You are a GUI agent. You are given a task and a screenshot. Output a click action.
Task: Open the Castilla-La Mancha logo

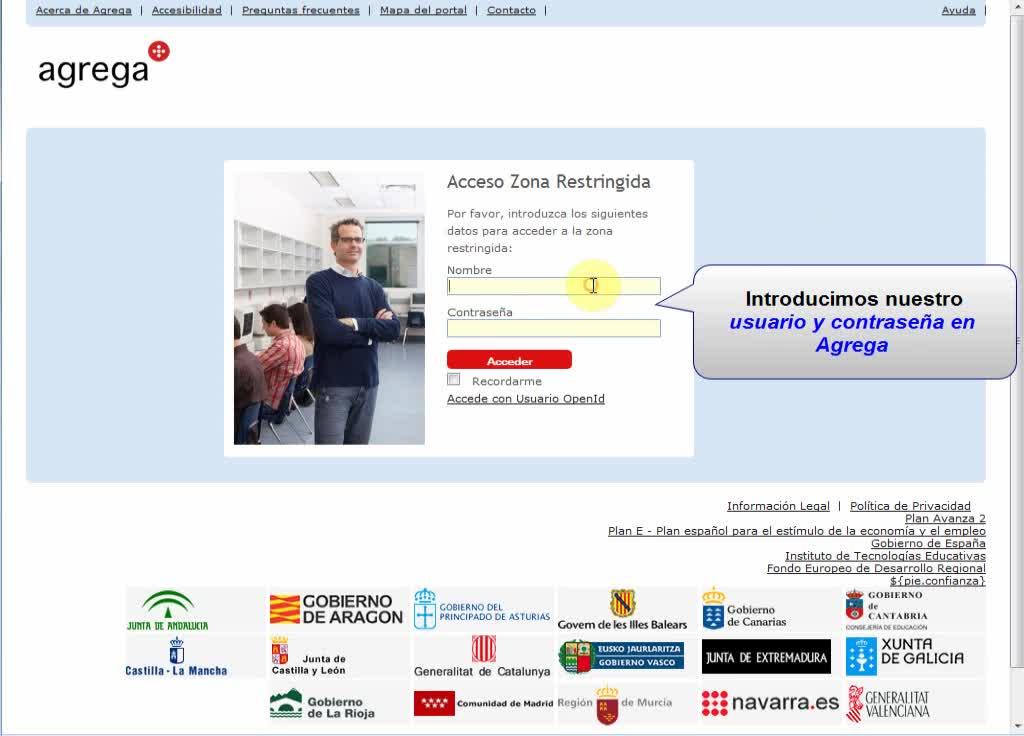(176, 657)
